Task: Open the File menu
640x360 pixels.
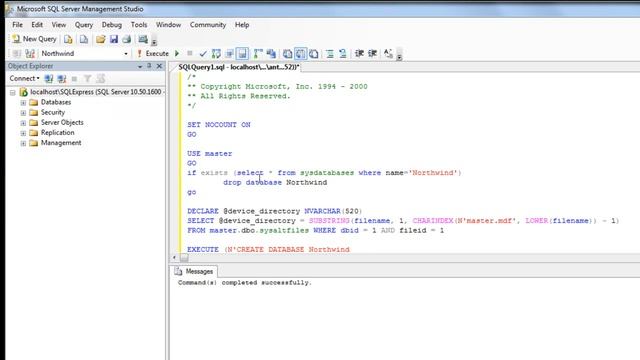Action: coord(18,25)
